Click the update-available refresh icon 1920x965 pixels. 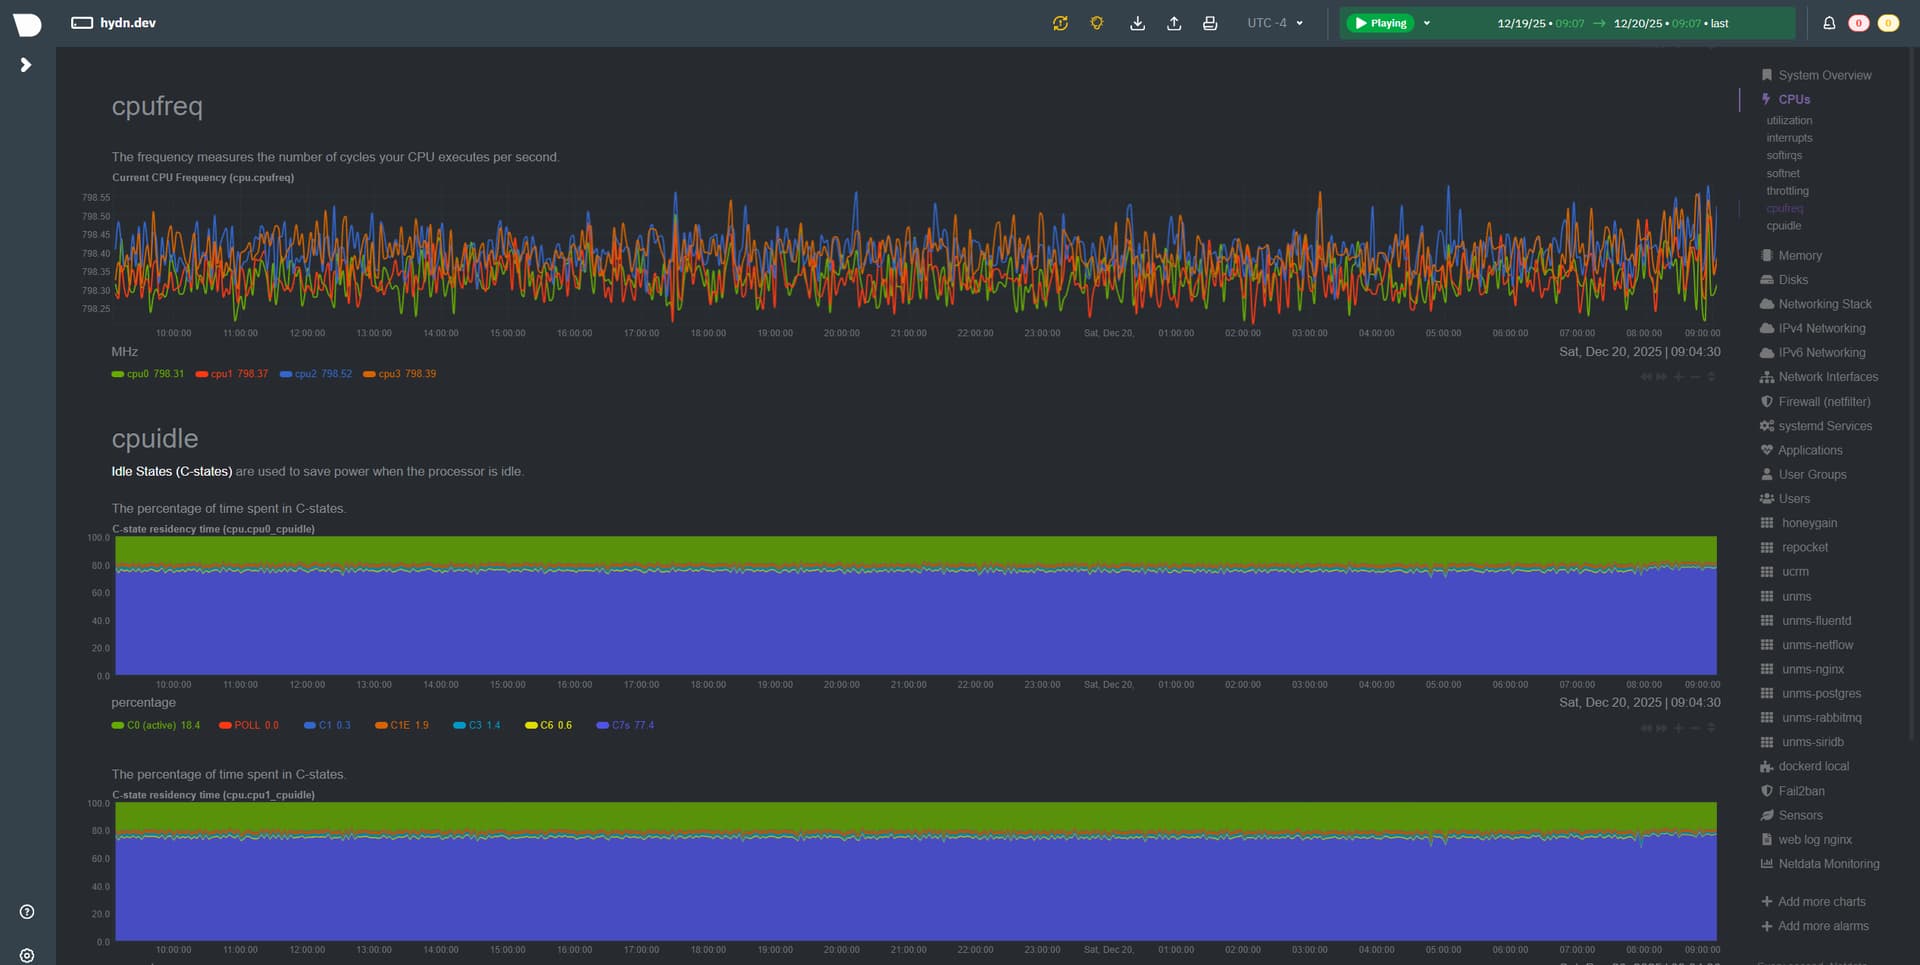(x=1060, y=23)
